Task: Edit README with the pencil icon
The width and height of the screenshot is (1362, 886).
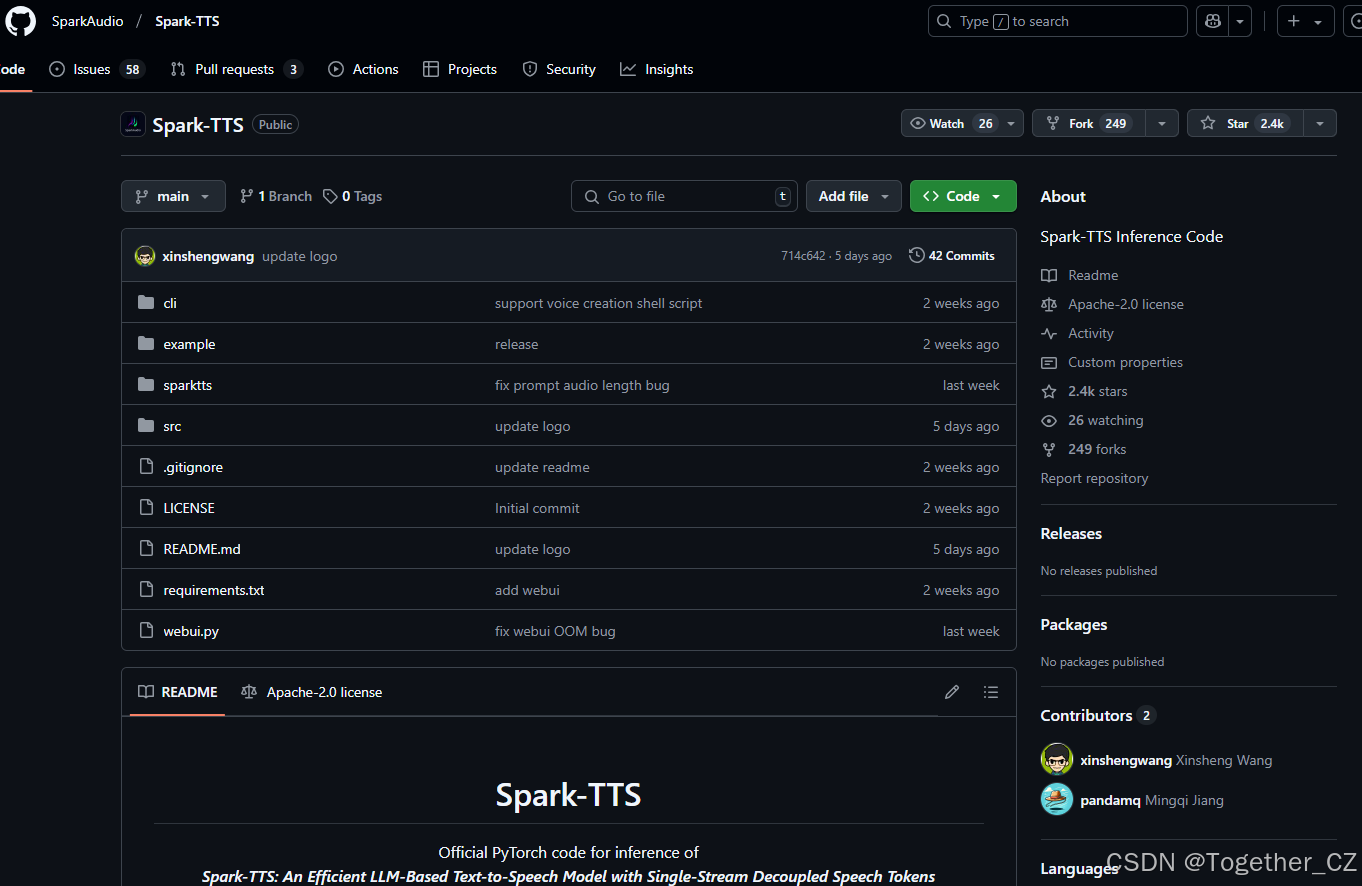Action: (x=952, y=692)
